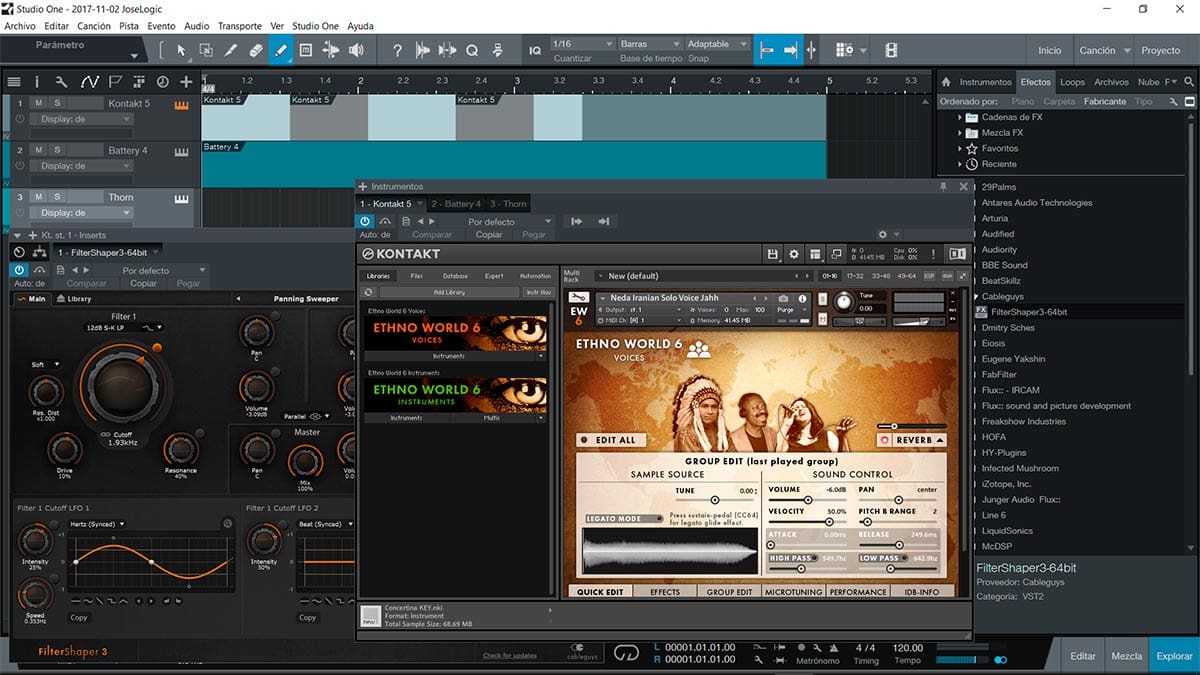Open the Adaptable snap dropdown
The height and width of the screenshot is (675, 1200).
coord(716,44)
